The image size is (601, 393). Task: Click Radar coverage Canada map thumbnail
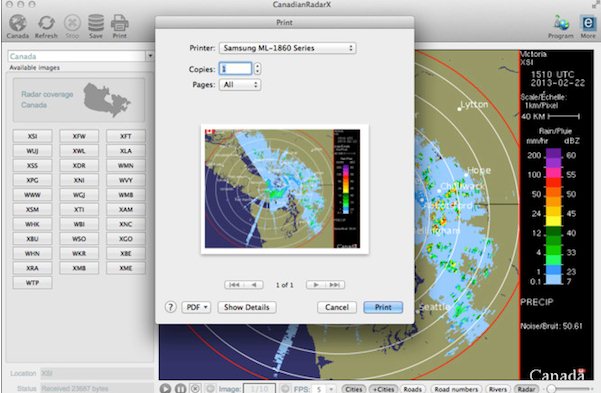pyautogui.click(x=79, y=100)
